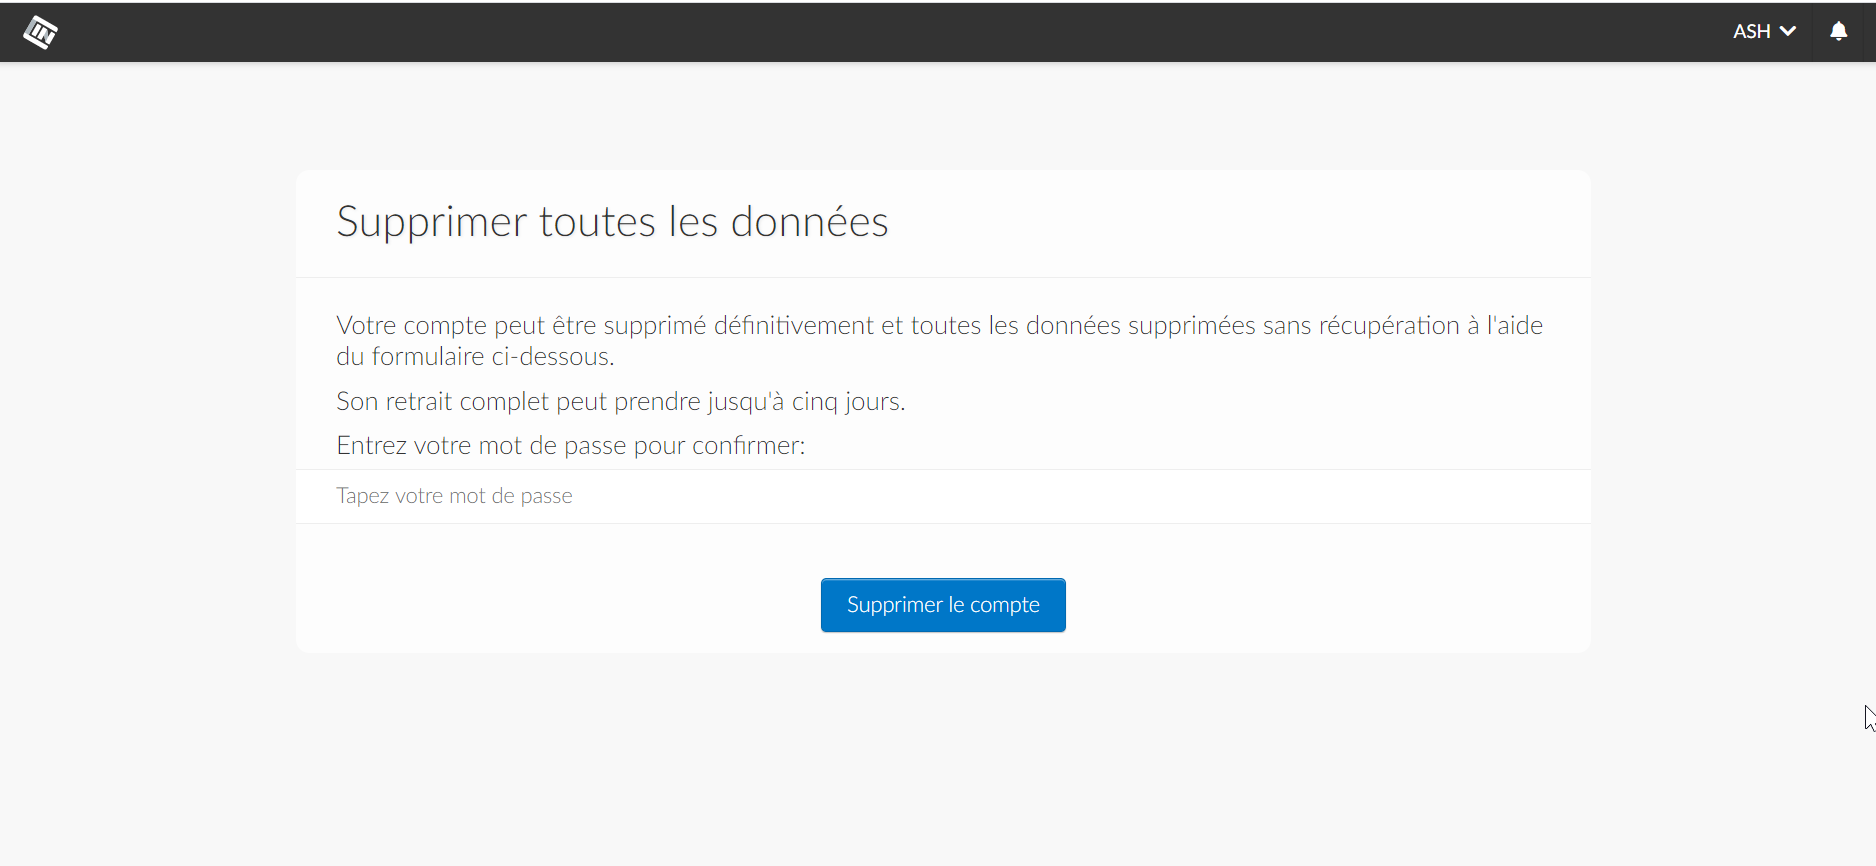The width and height of the screenshot is (1876, 866).
Task: Click the paragraph starting 'Votre compte peut être supprimé'
Action: (940, 341)
